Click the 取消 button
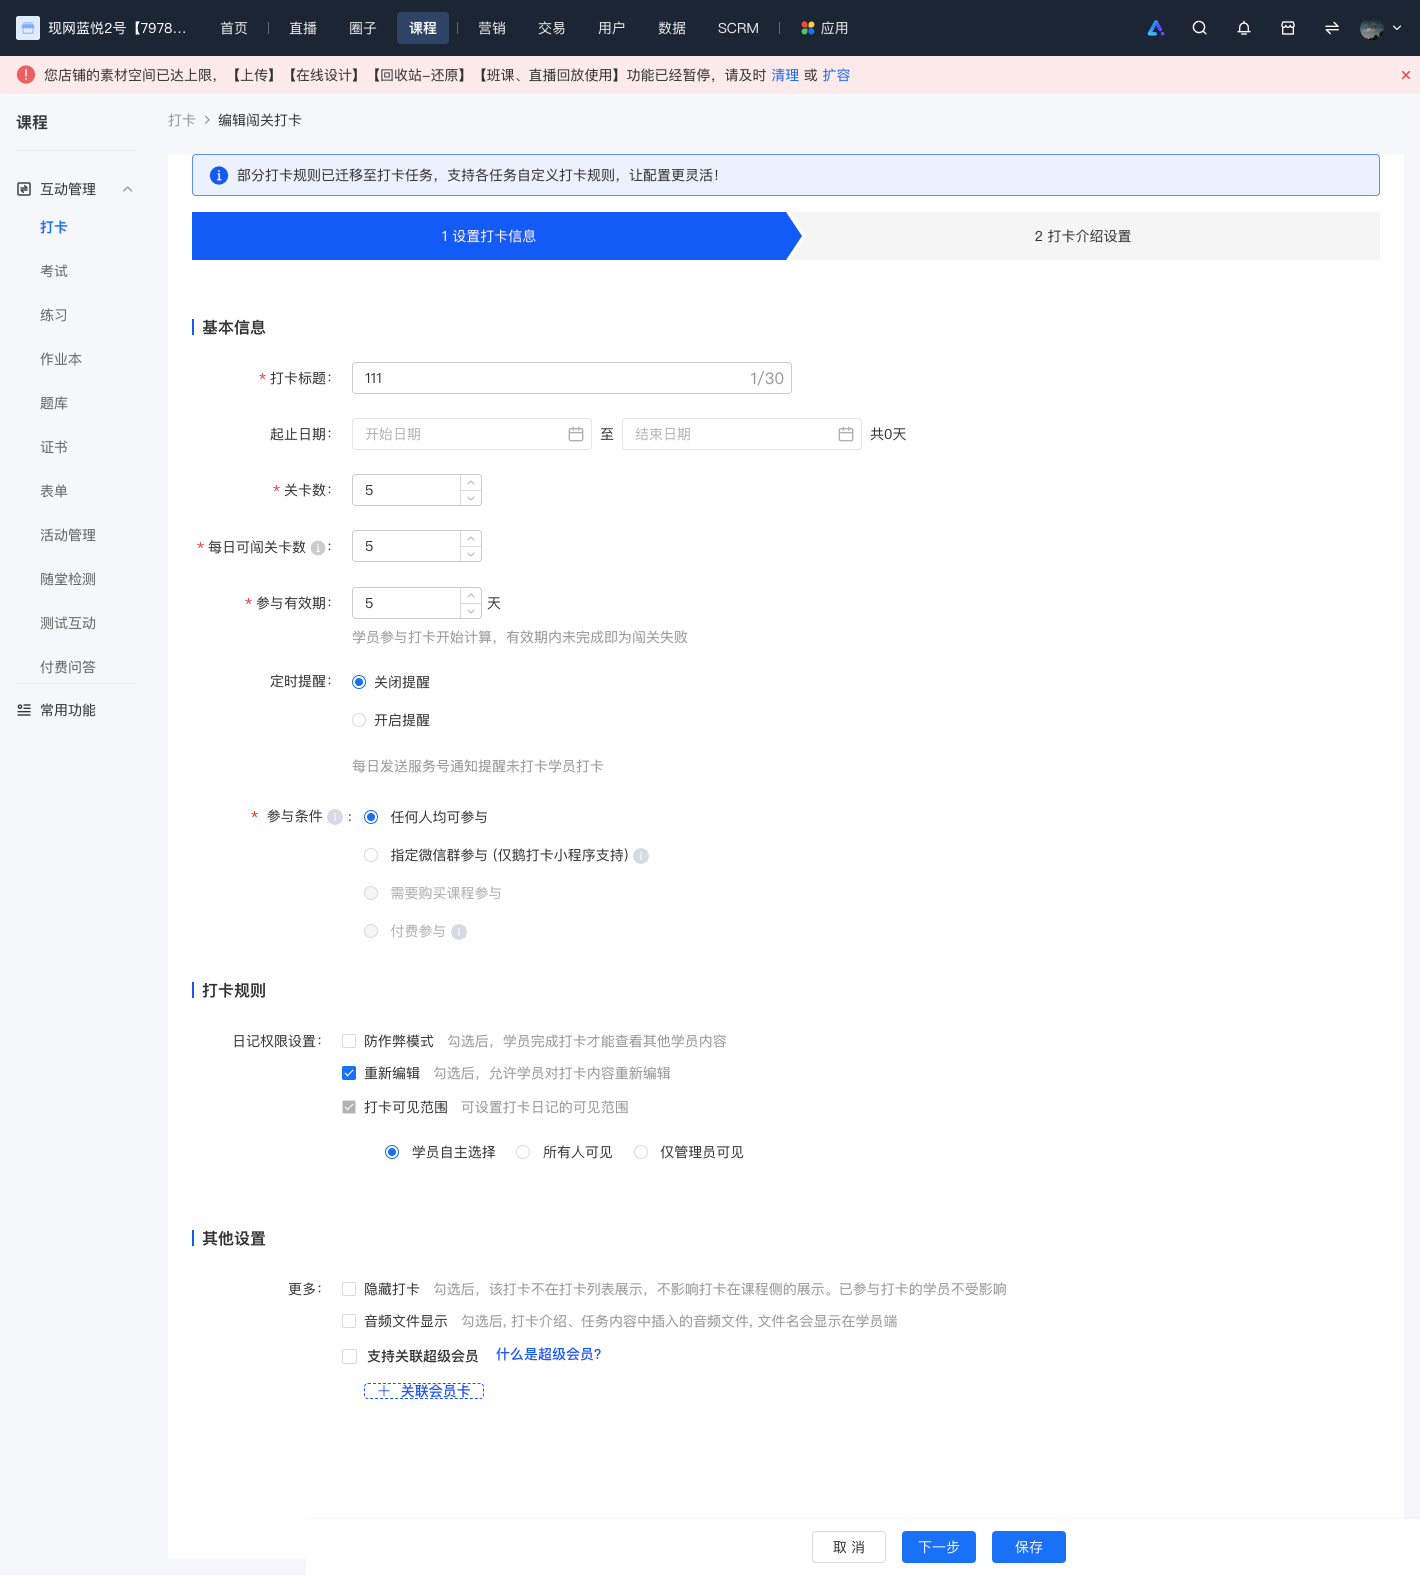This screenshot has width=1420, height=1575. coord(849,1547)
